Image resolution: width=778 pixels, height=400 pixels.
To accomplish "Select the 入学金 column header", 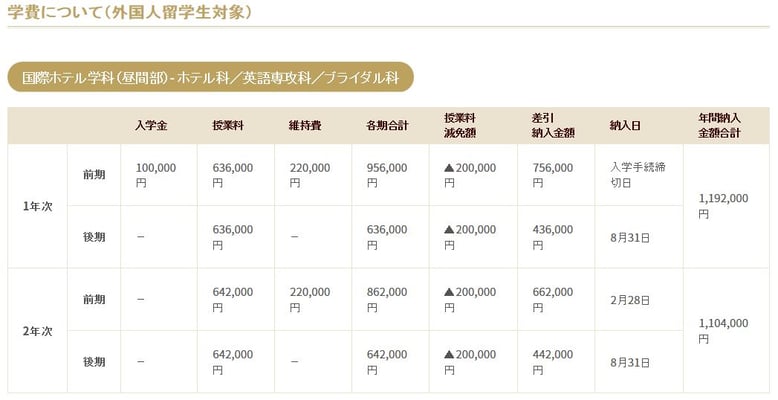I will coord(151,125).
